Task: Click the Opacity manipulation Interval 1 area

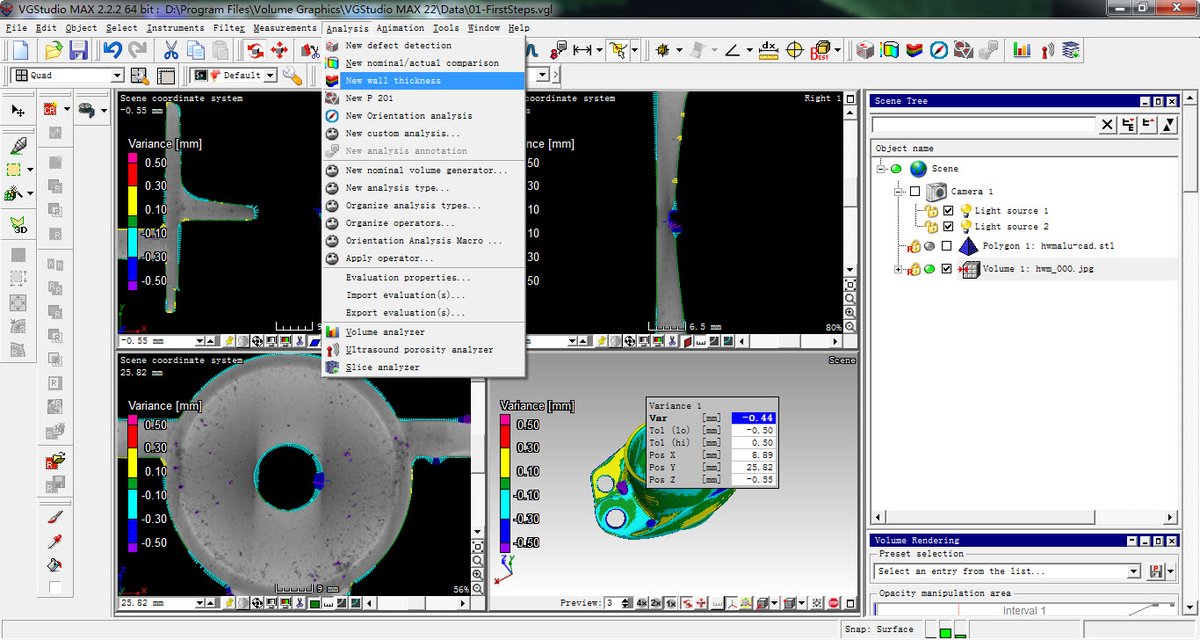Action: pos(1025,610)
